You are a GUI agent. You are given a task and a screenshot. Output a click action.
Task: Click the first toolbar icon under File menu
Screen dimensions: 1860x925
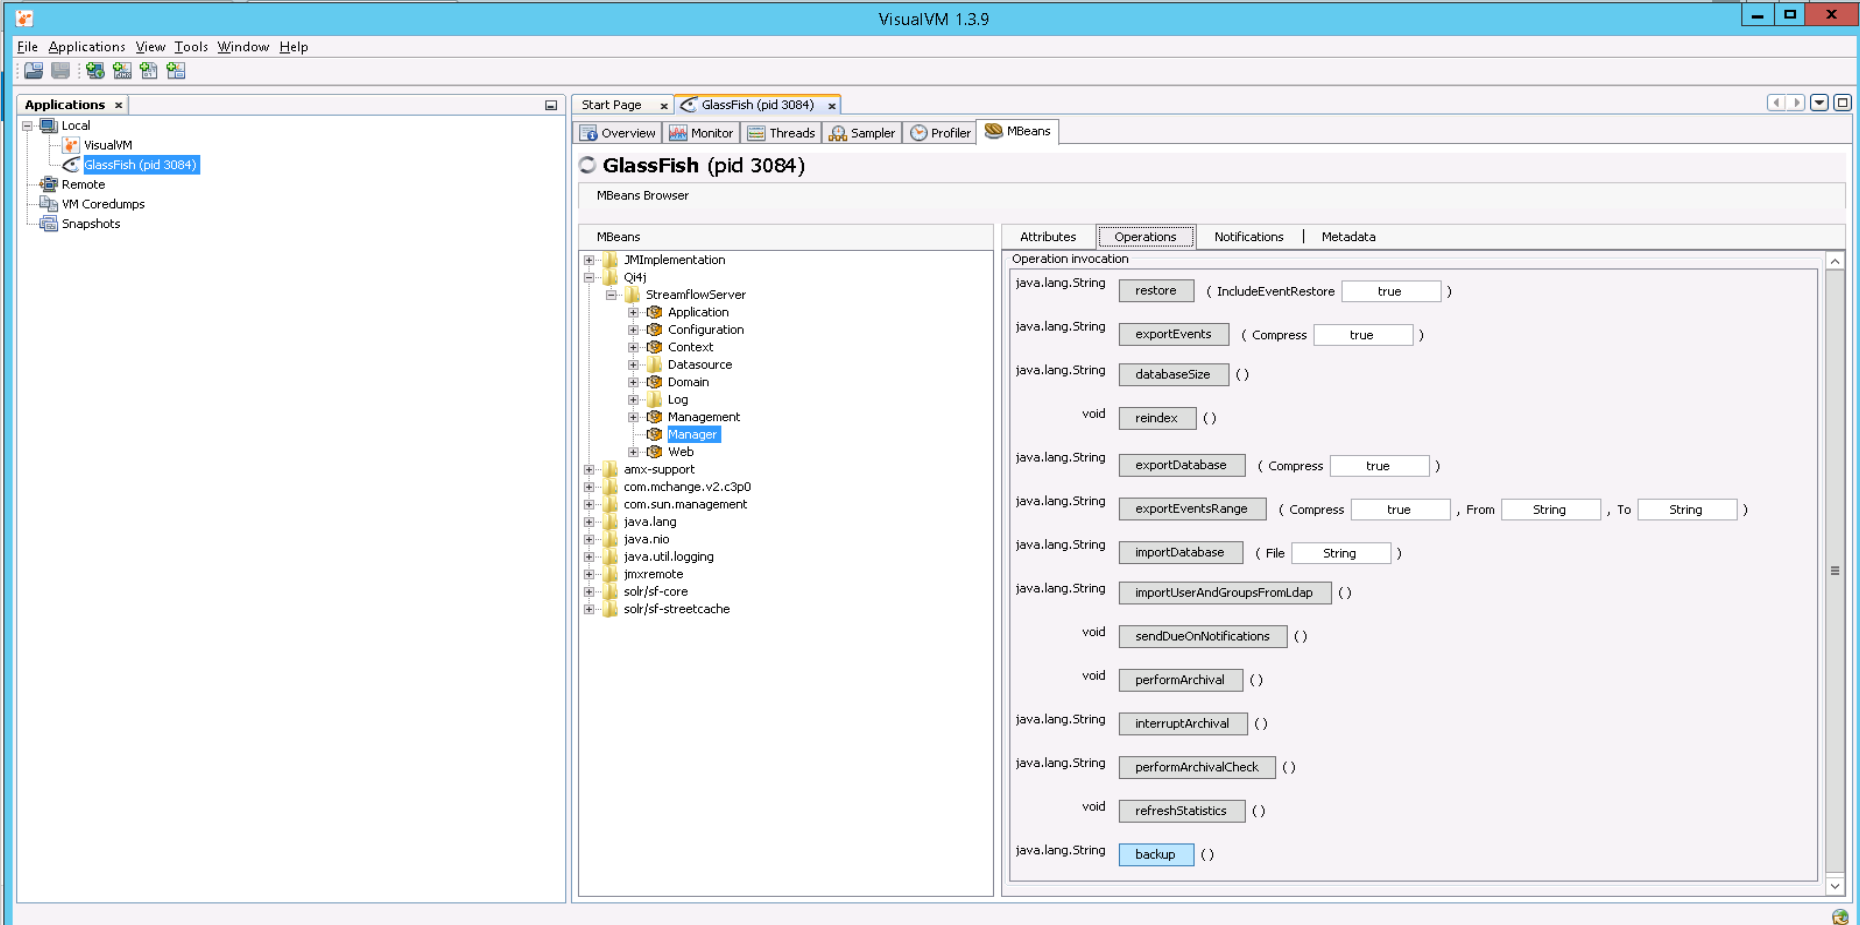34,71
